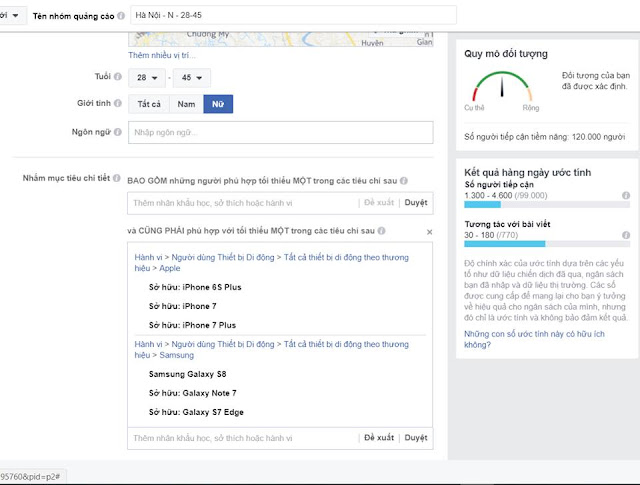Select Tất cả gender option
The image size is (640, 485).
click(149, 104)
